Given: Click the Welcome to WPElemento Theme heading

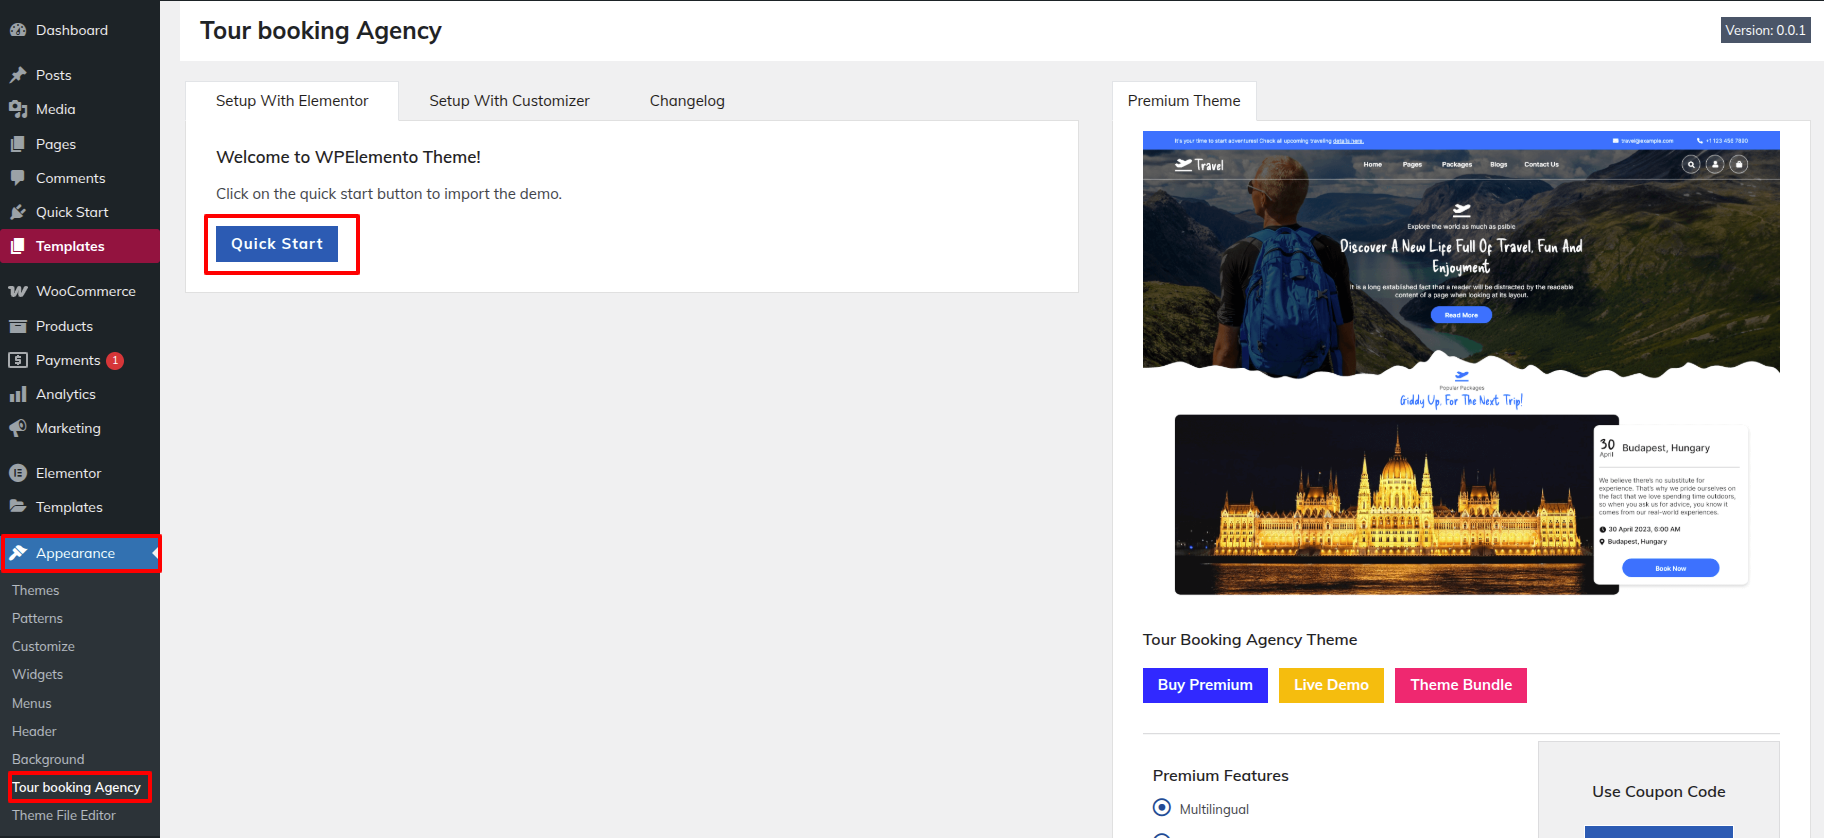Looking at the screenshot, I should pos(348,157).
